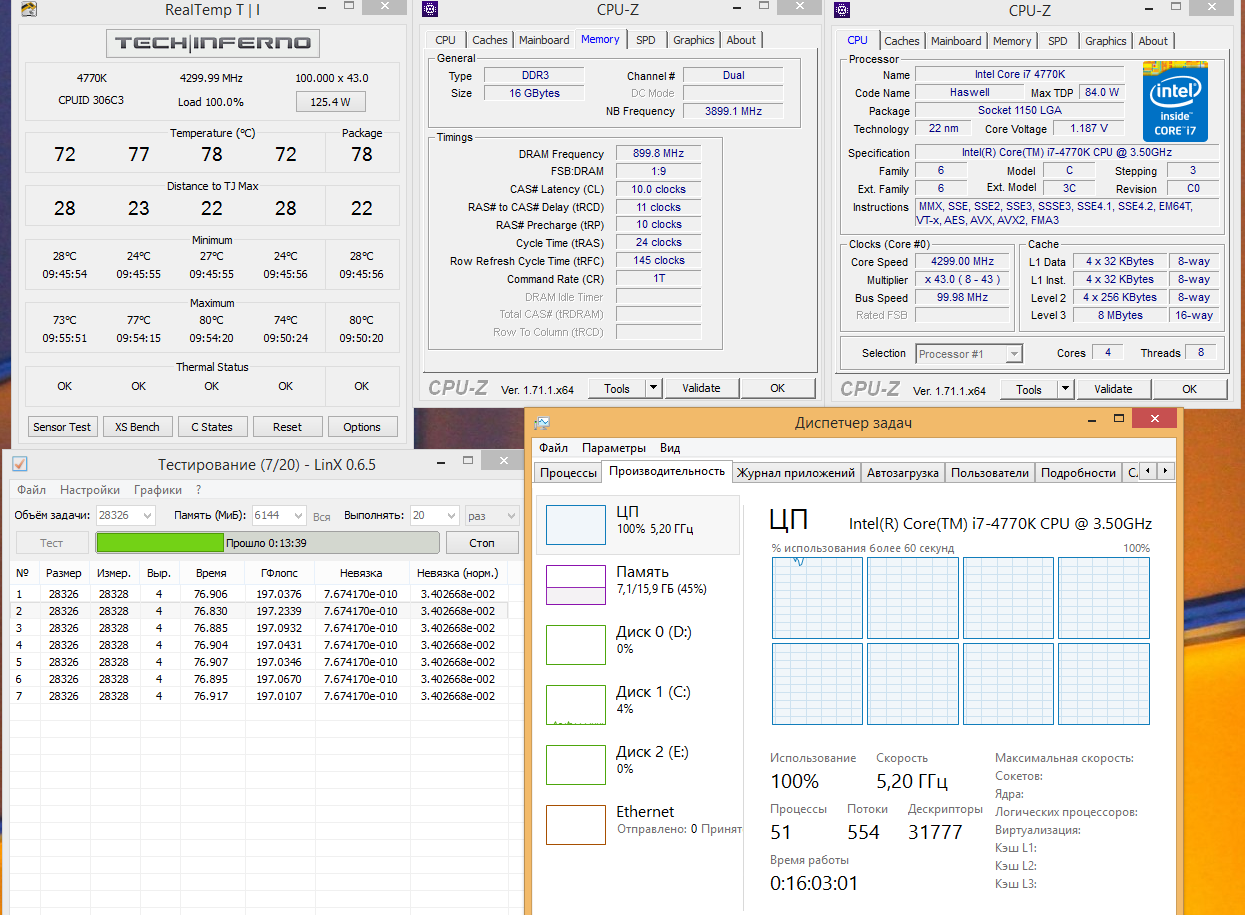Switch to SPD tab in Memory CPU-Z window

pos(646,40)
